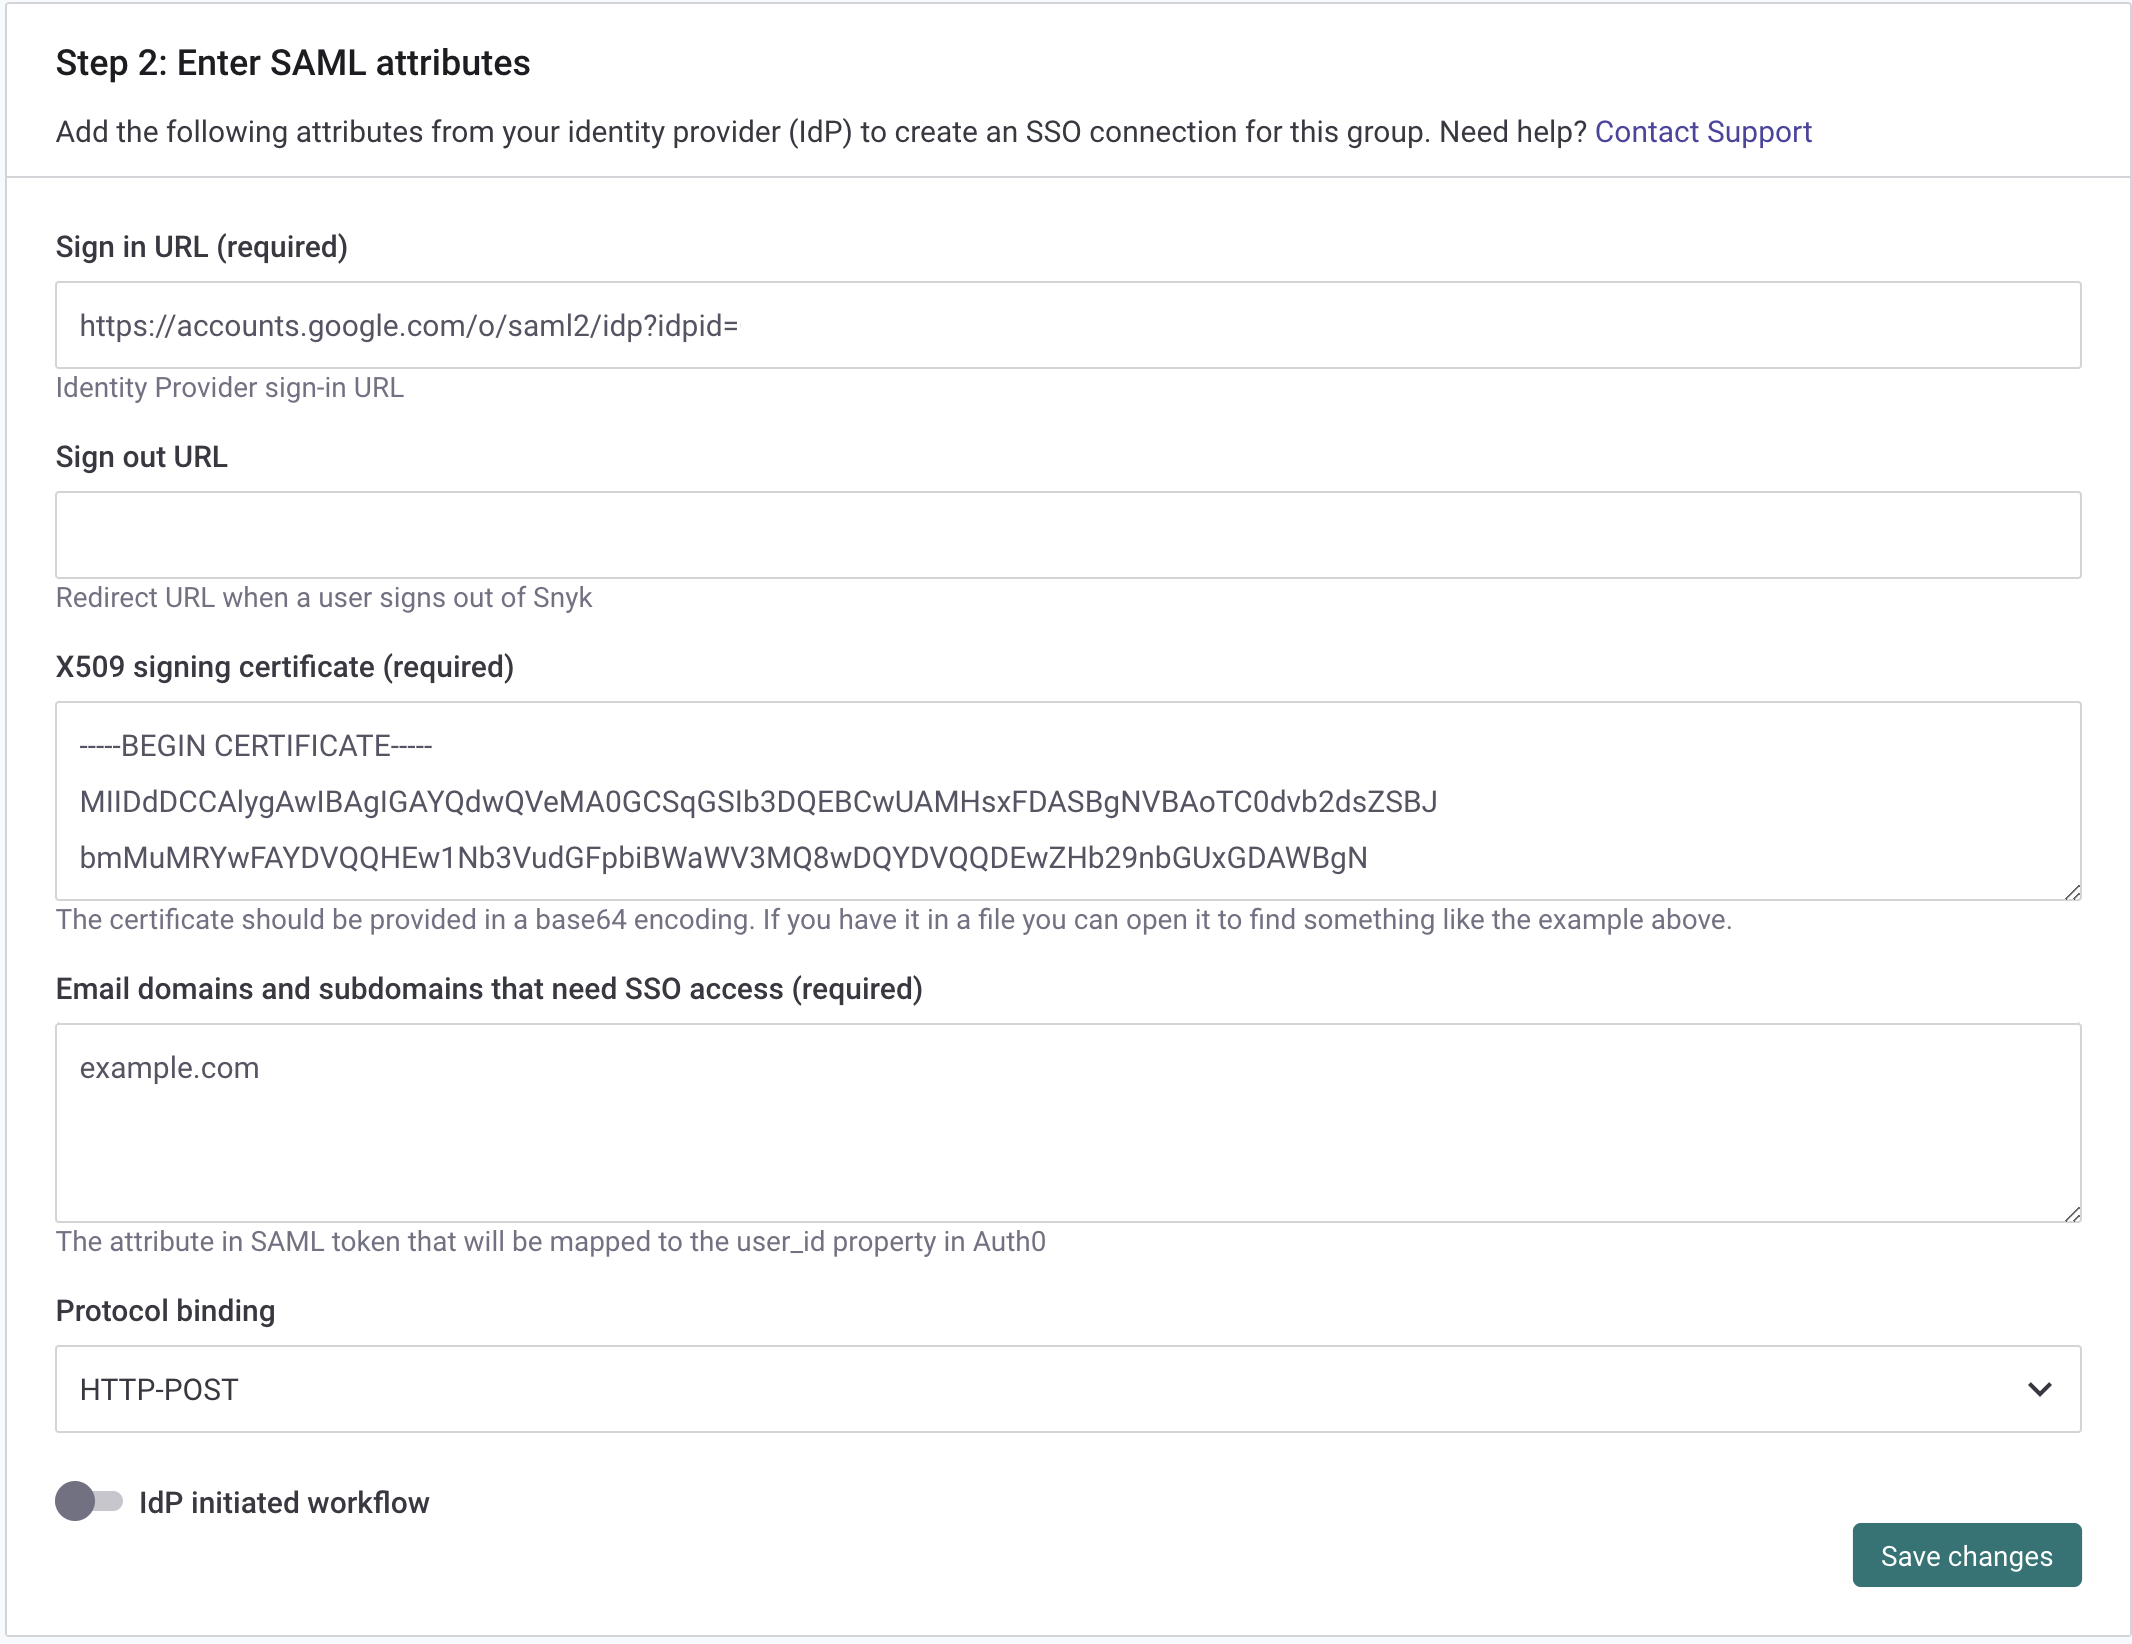Open the Protocol binding selector showing HTTP-POST
This screenshot has width=2132, height=1644.
coord(1066,1389)
